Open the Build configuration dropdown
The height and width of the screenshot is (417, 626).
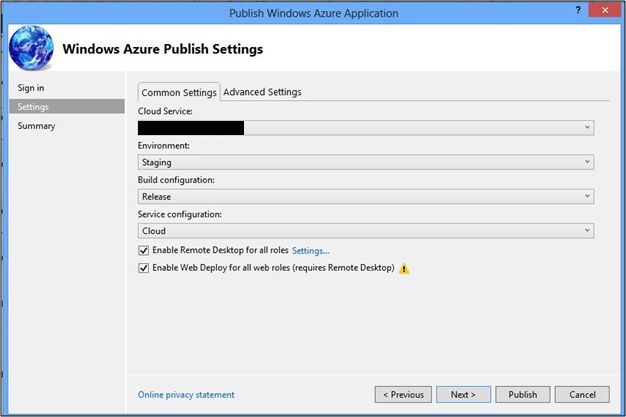(x=587, y=197)
